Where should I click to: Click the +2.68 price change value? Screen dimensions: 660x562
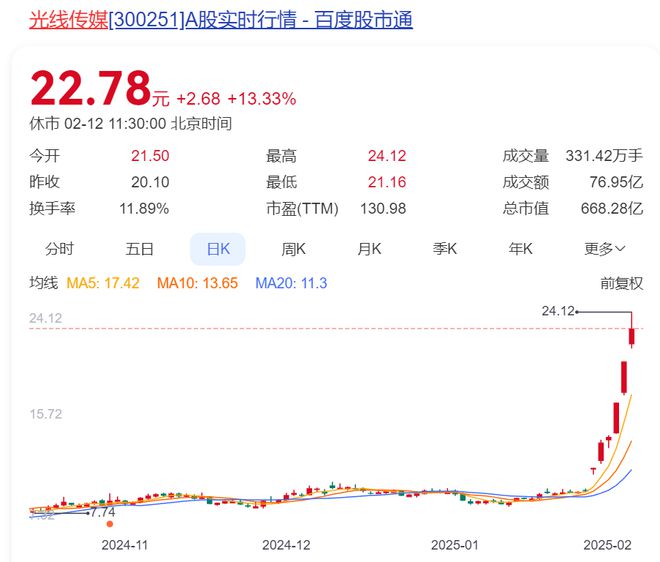[x=198, y=99]
